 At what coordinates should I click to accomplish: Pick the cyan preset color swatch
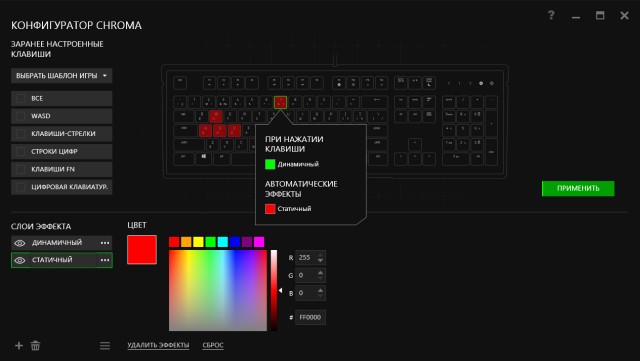click(x=222, y=242)
